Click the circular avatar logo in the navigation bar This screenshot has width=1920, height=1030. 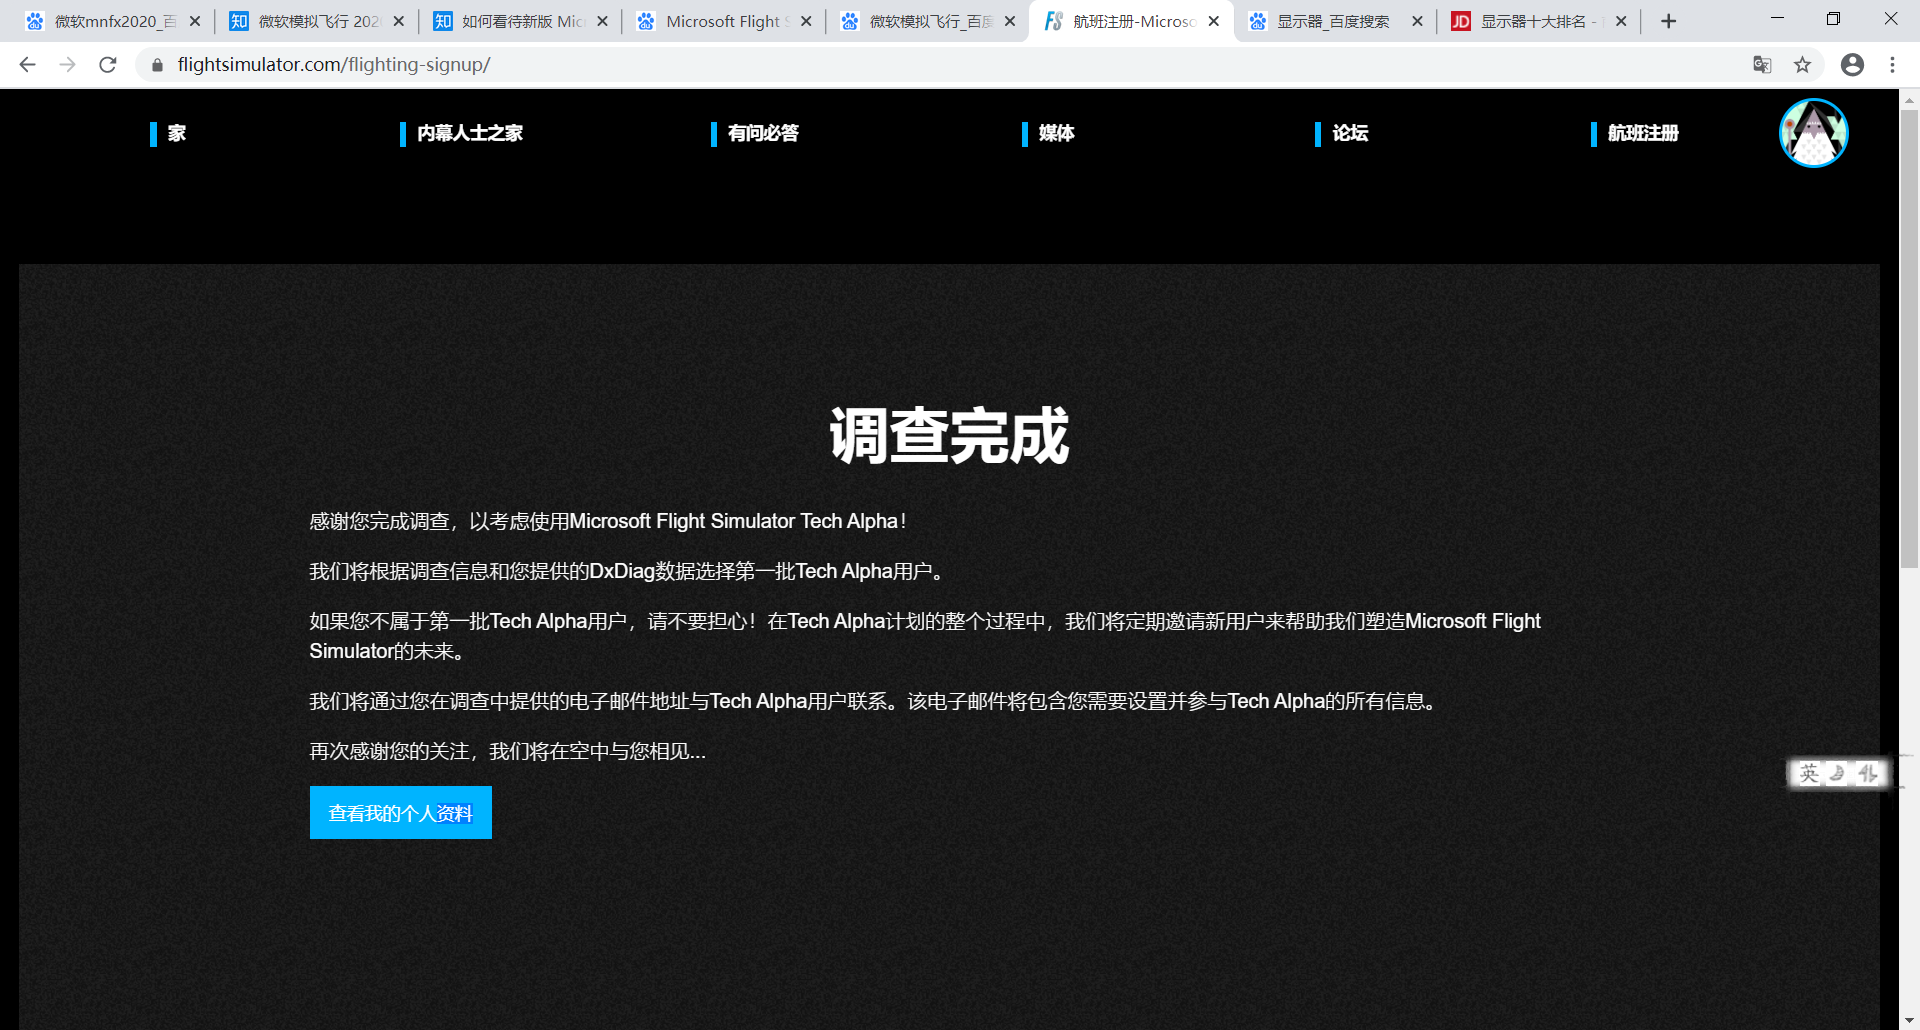(1813, 133)
